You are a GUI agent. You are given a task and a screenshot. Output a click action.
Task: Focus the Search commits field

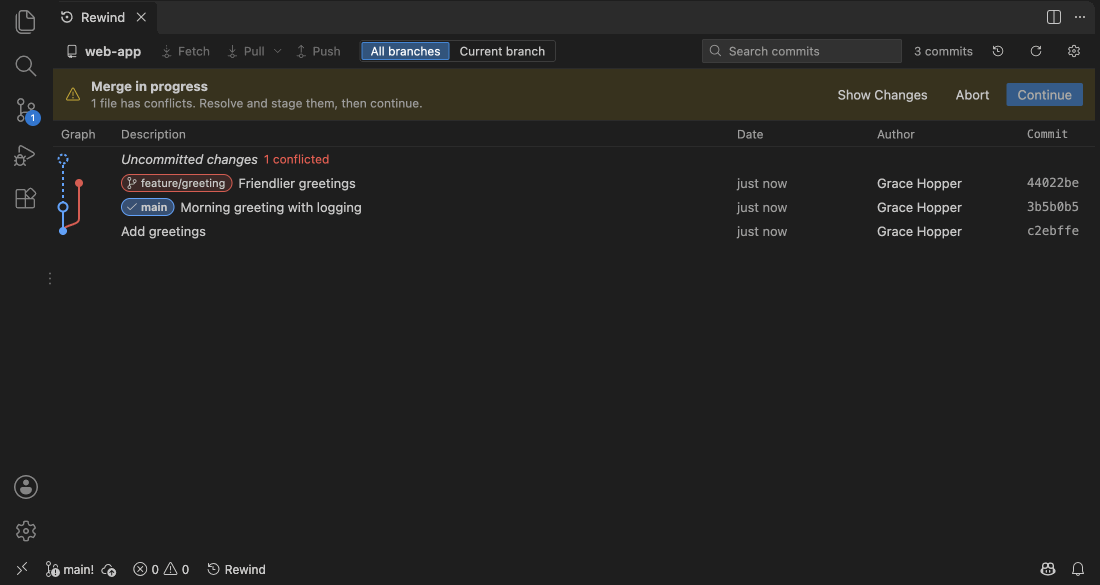pos(802,51)
